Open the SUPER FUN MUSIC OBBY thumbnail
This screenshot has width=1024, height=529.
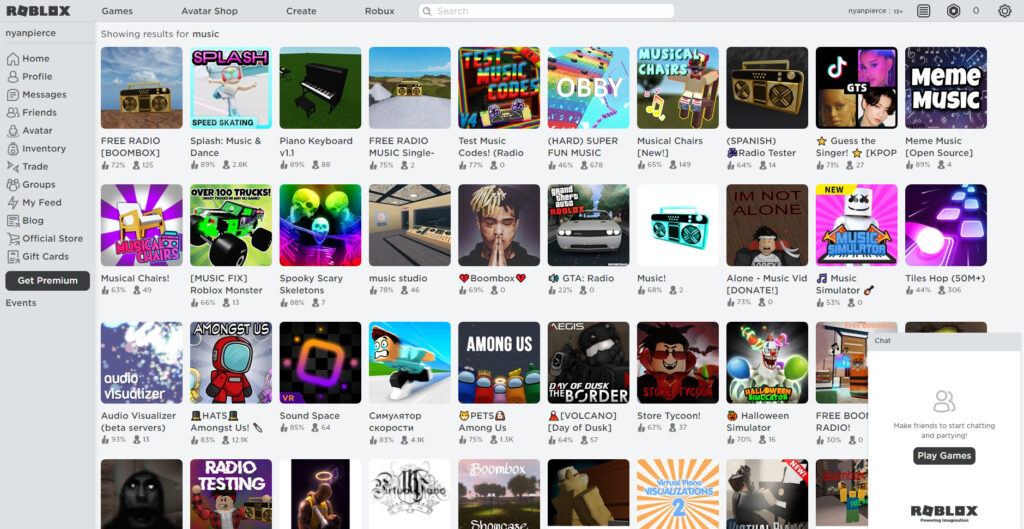pyautogui.click(x=588, y=88)
